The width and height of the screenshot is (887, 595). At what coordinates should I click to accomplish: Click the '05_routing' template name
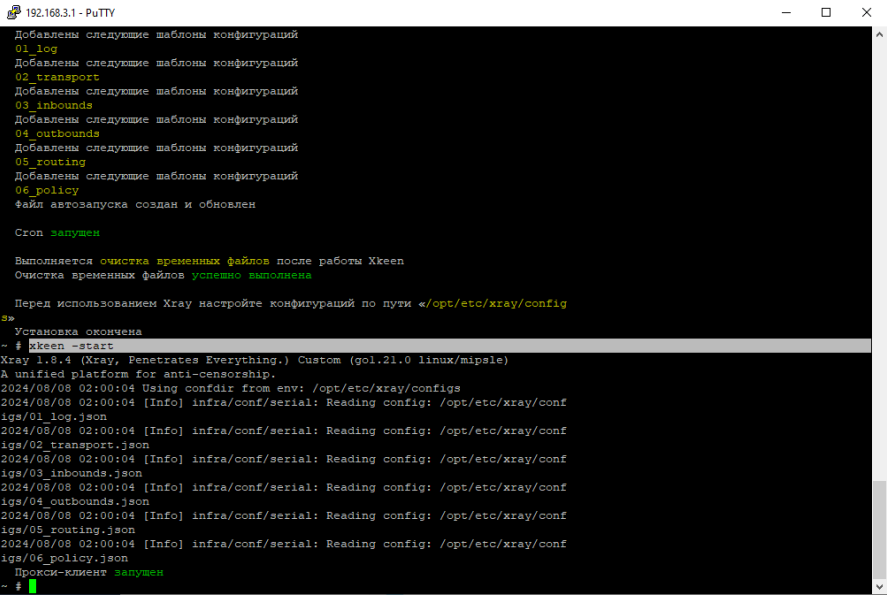[50, 162]
